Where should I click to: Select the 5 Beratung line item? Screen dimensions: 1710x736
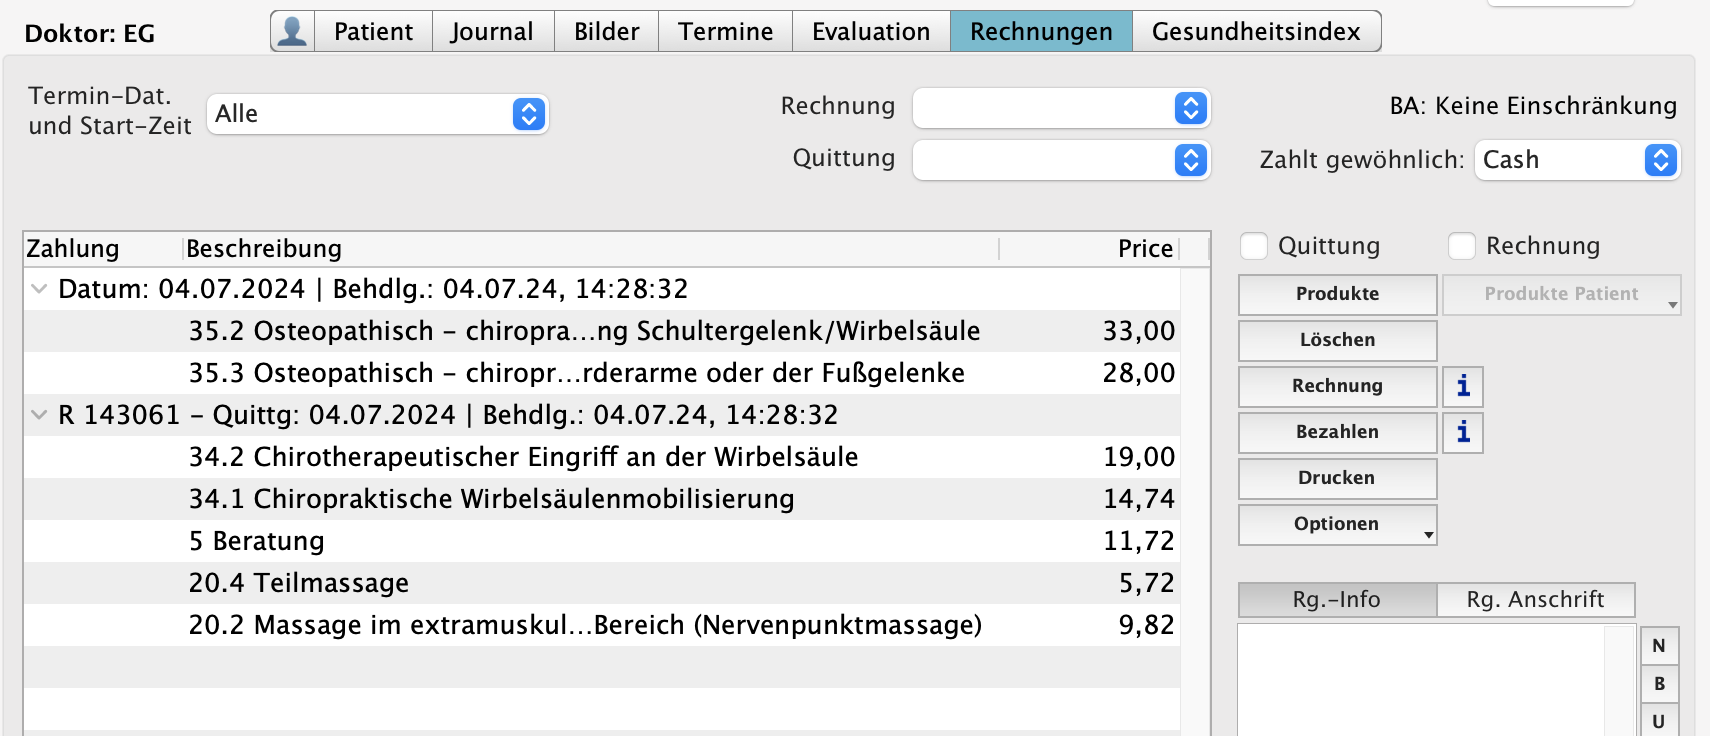[600, 541]
